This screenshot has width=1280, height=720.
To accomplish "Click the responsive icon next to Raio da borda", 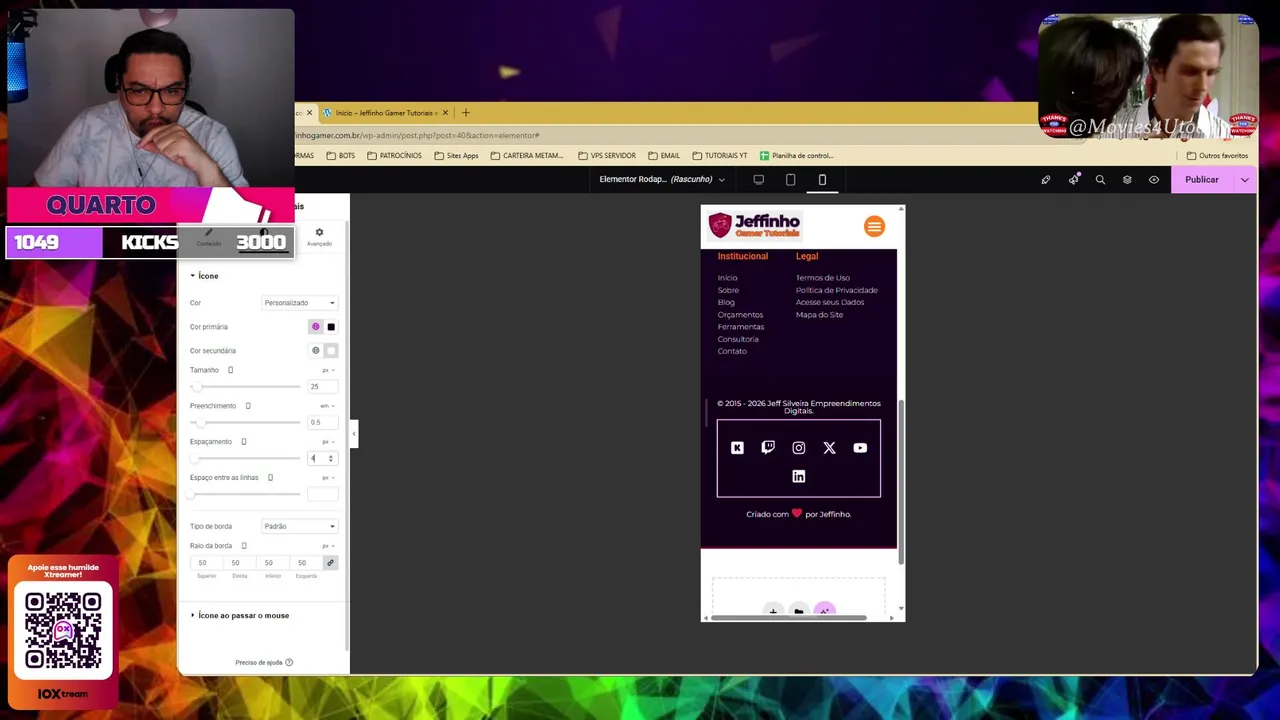I will coord(243,546).
